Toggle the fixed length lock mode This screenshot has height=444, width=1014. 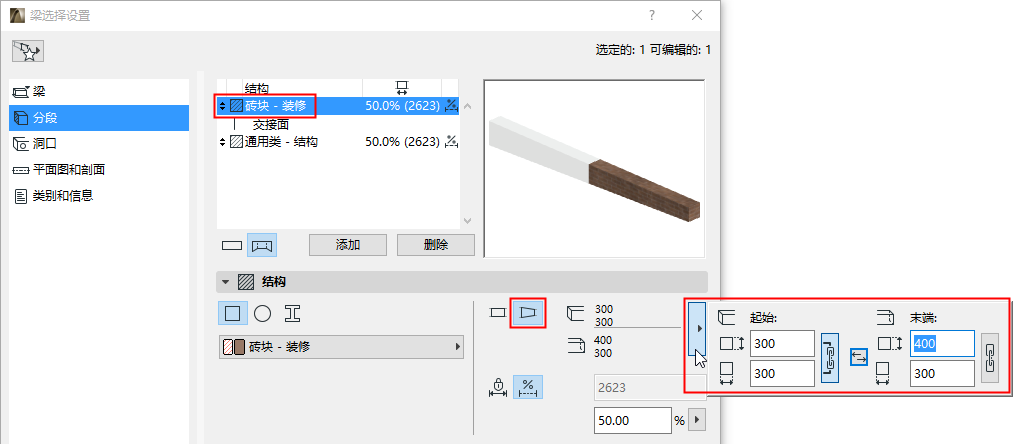(498, 387)
